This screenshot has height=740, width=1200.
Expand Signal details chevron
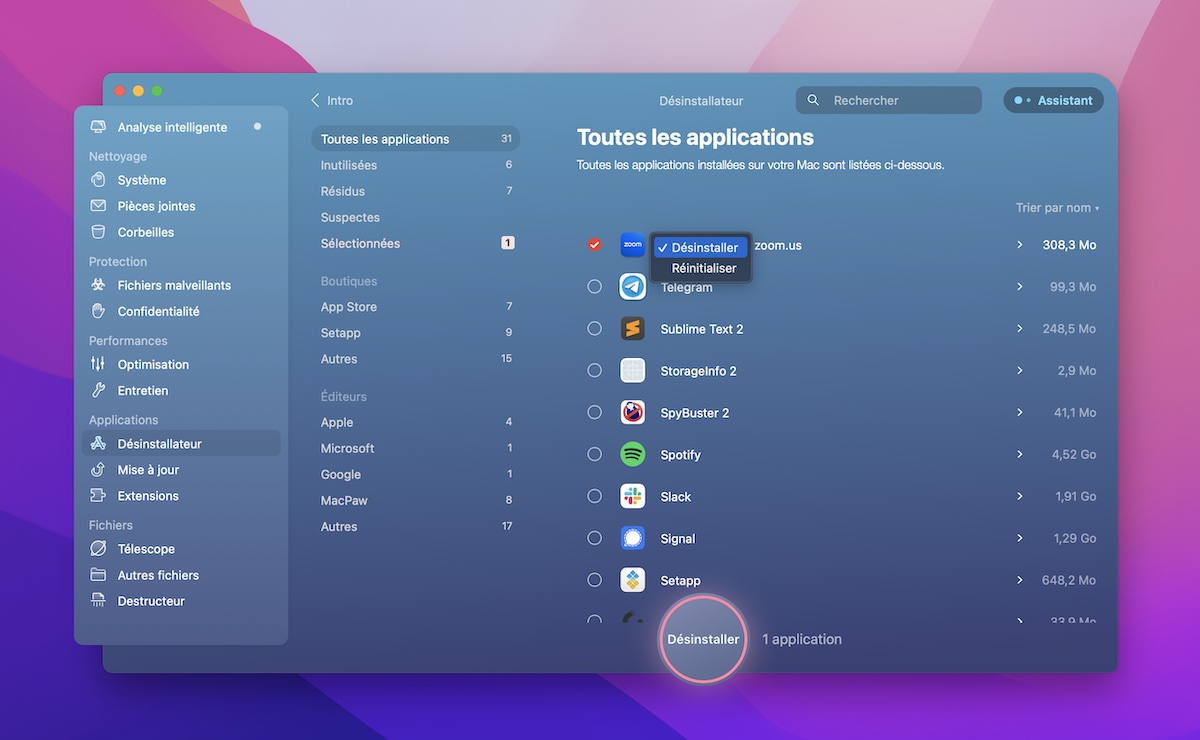coord(1019,538)
